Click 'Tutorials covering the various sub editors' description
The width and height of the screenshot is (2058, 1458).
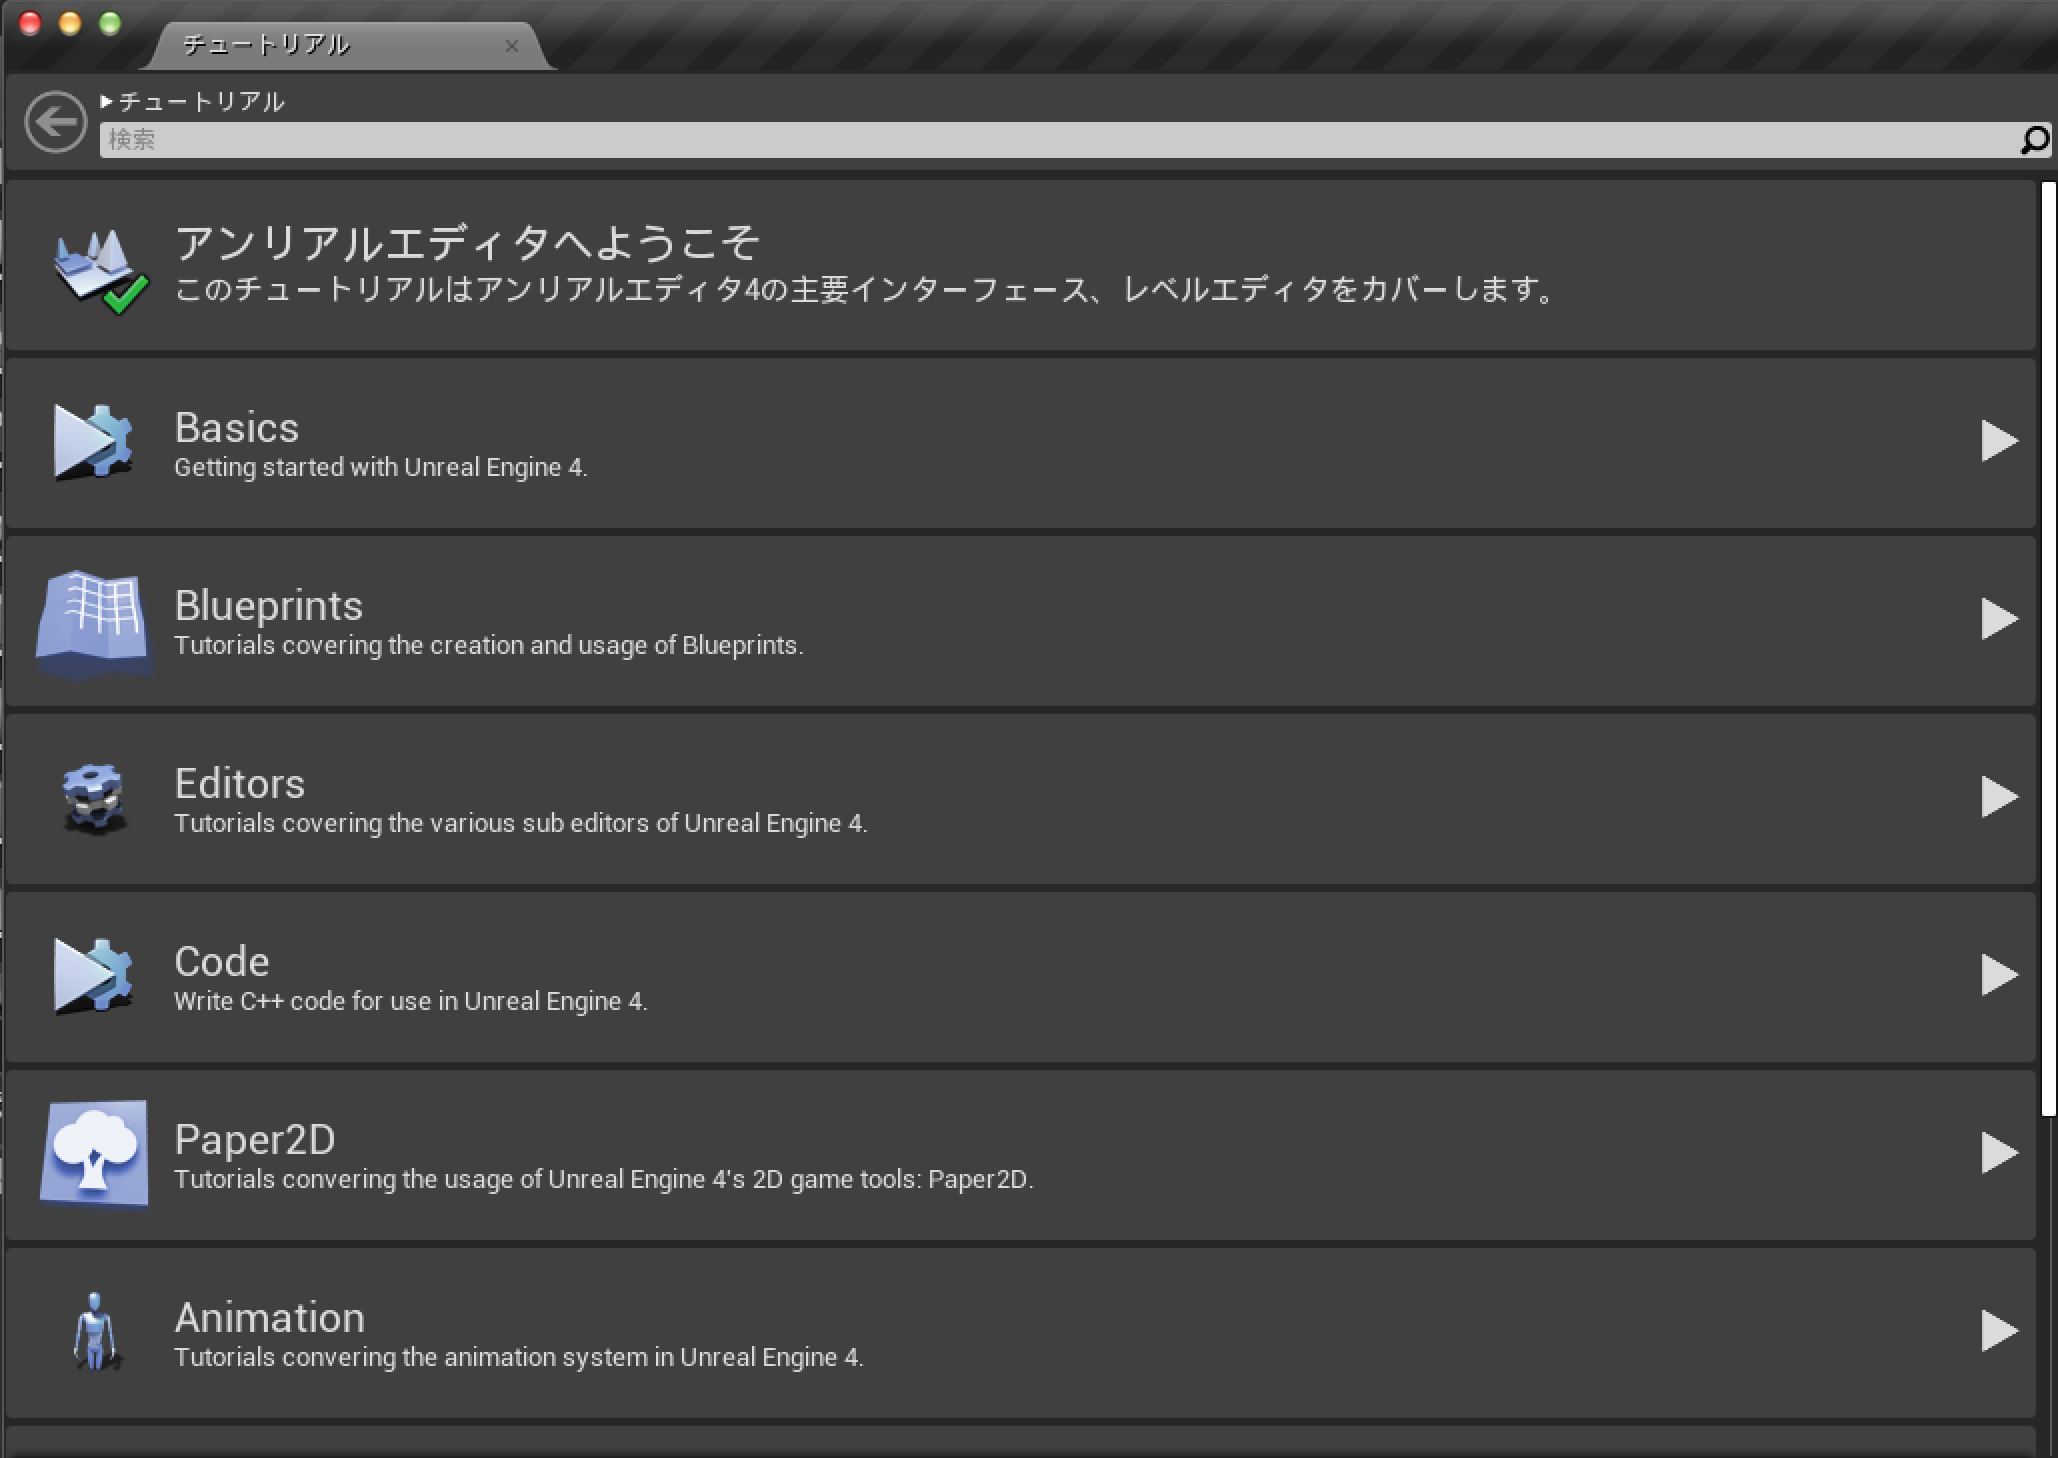[x=521, y=824]
